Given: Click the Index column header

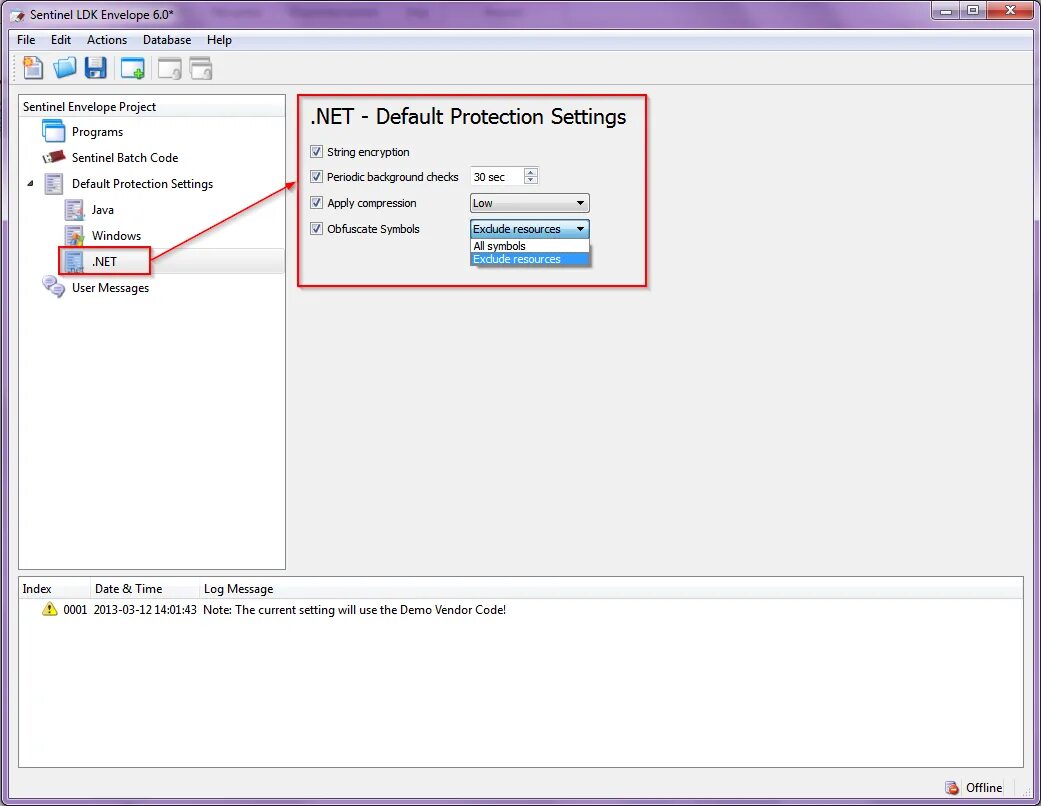Looking at the screenshot, I should tap(54, 588).
